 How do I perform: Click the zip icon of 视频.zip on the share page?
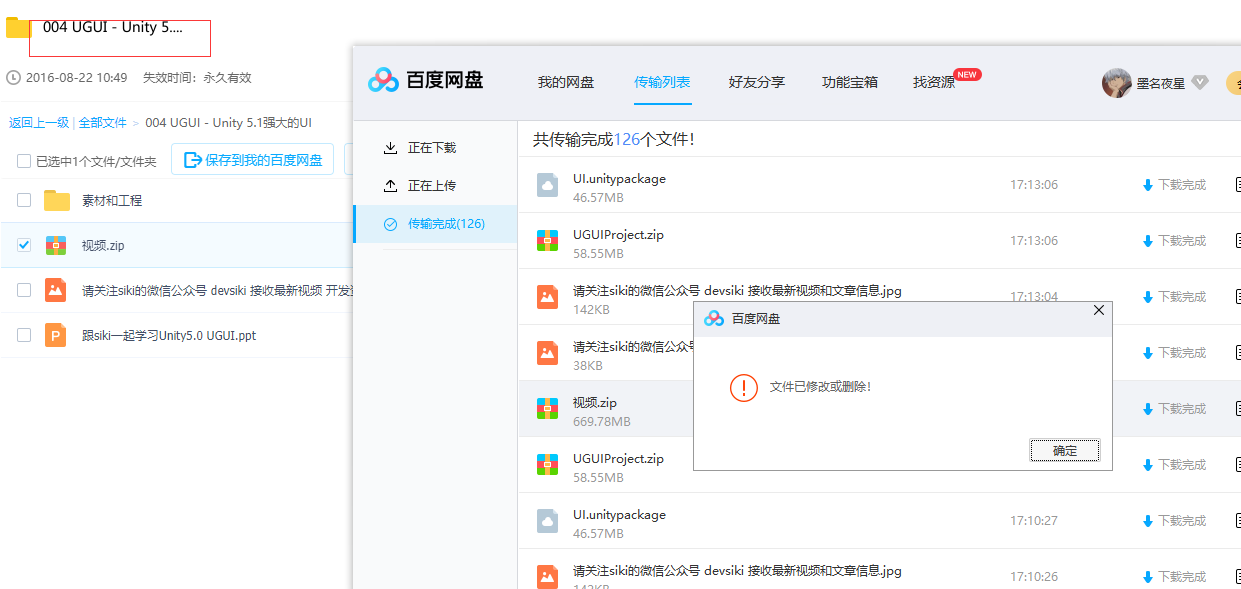pyautogui.click(x=56, y=245)
